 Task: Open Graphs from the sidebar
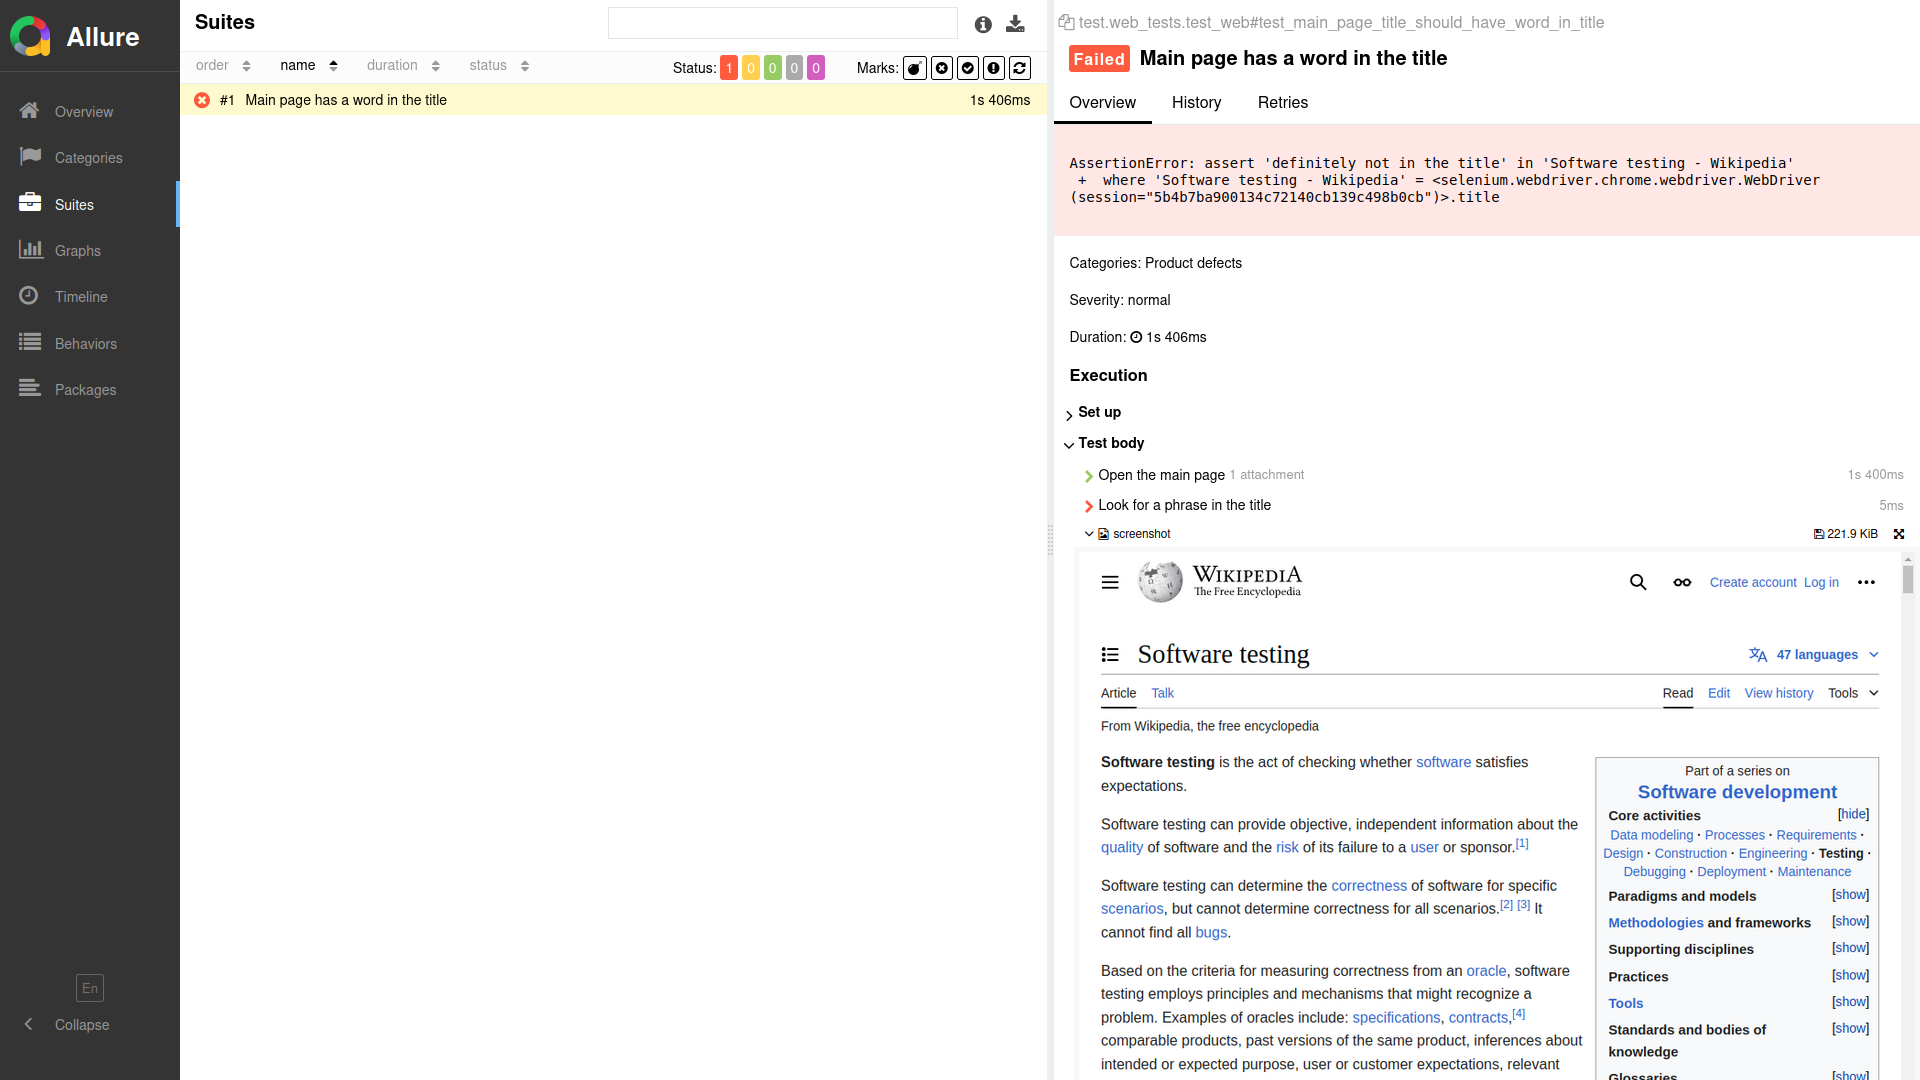click(x=77, y=250)
